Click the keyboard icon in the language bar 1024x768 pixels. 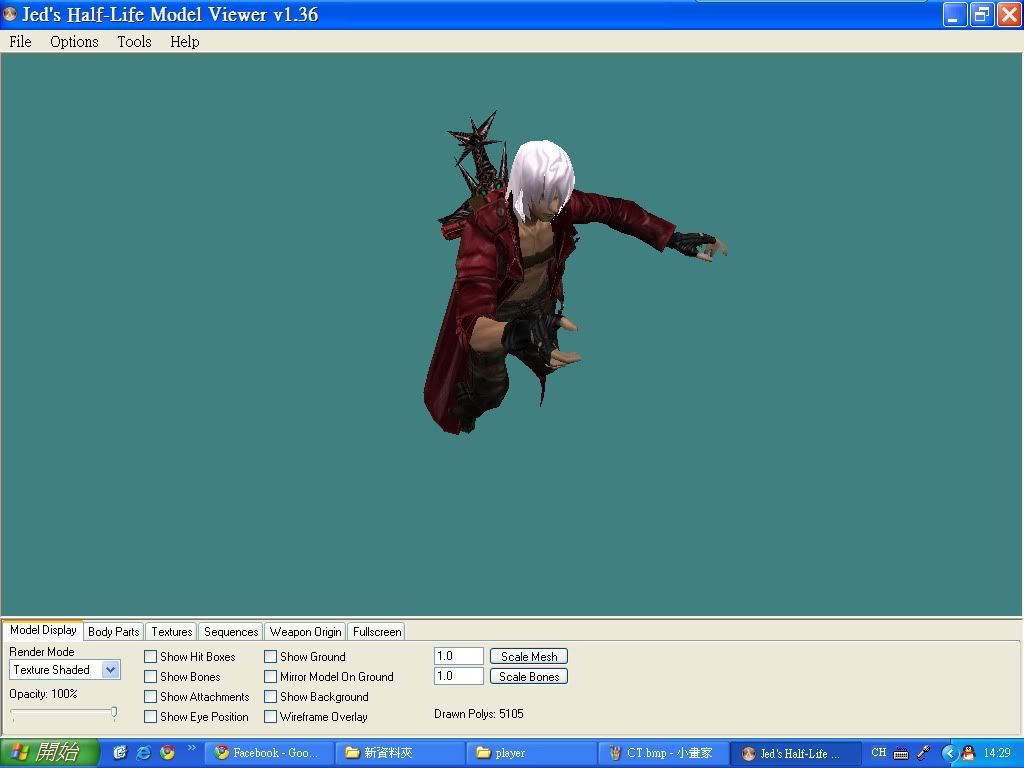[x=901, y=753]
